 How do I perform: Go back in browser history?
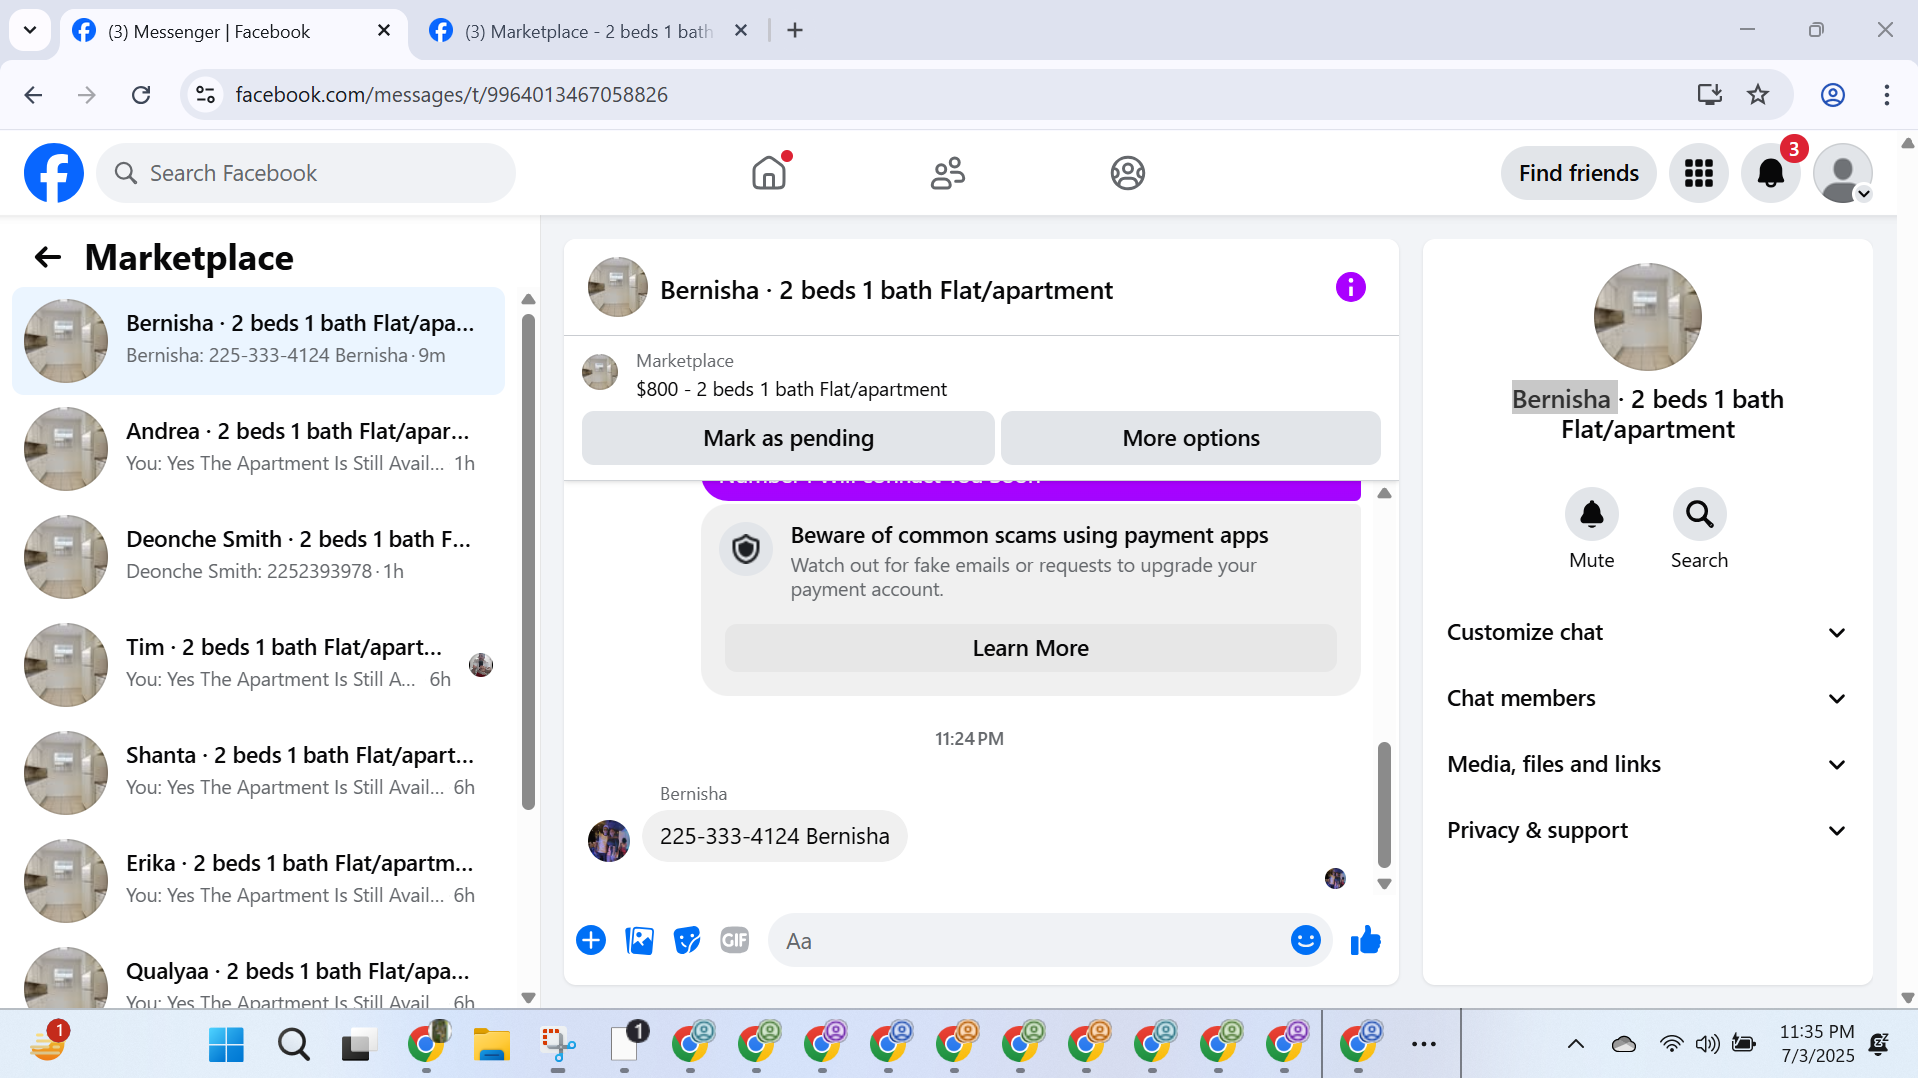point(33,94)
